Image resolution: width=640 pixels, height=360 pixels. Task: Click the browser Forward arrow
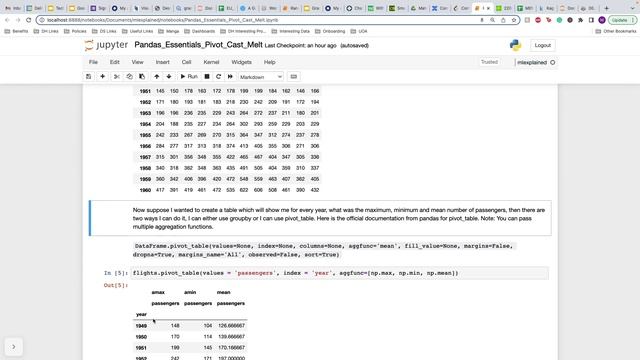(18, 20)
